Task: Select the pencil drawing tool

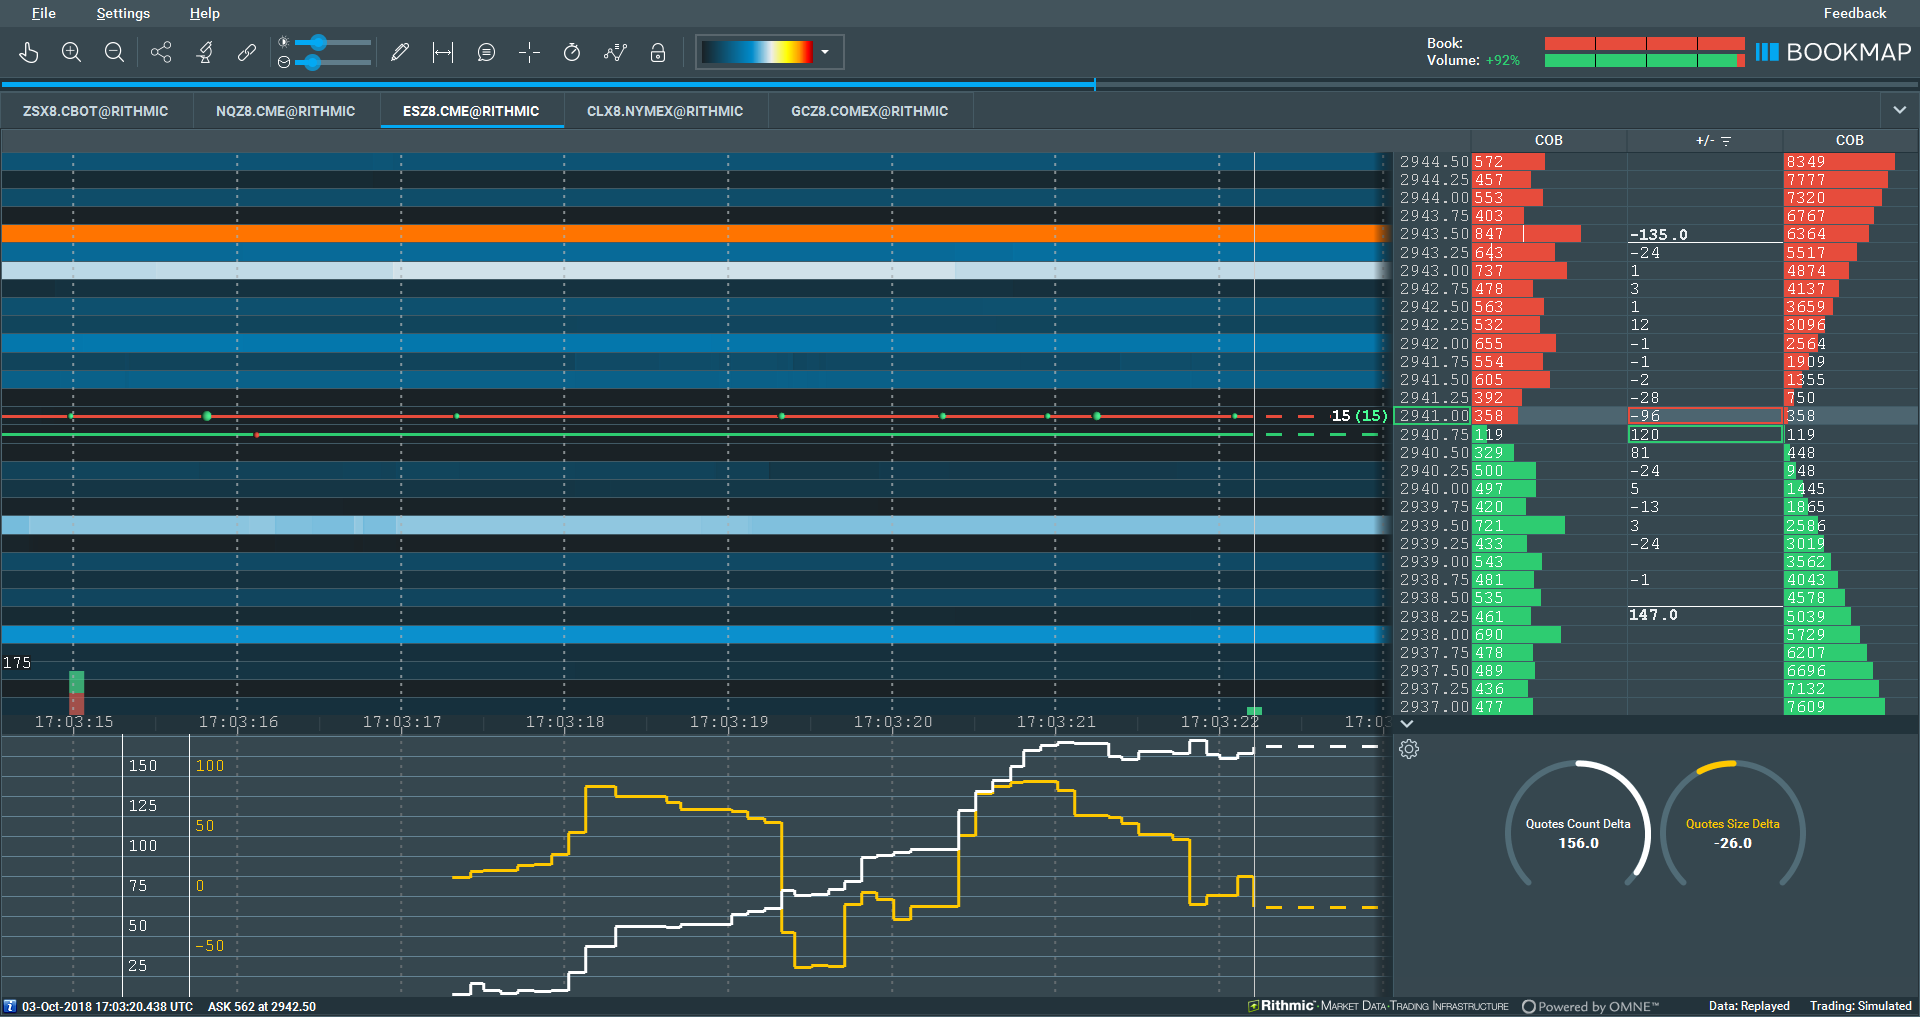Action: [x=400, y=53]
